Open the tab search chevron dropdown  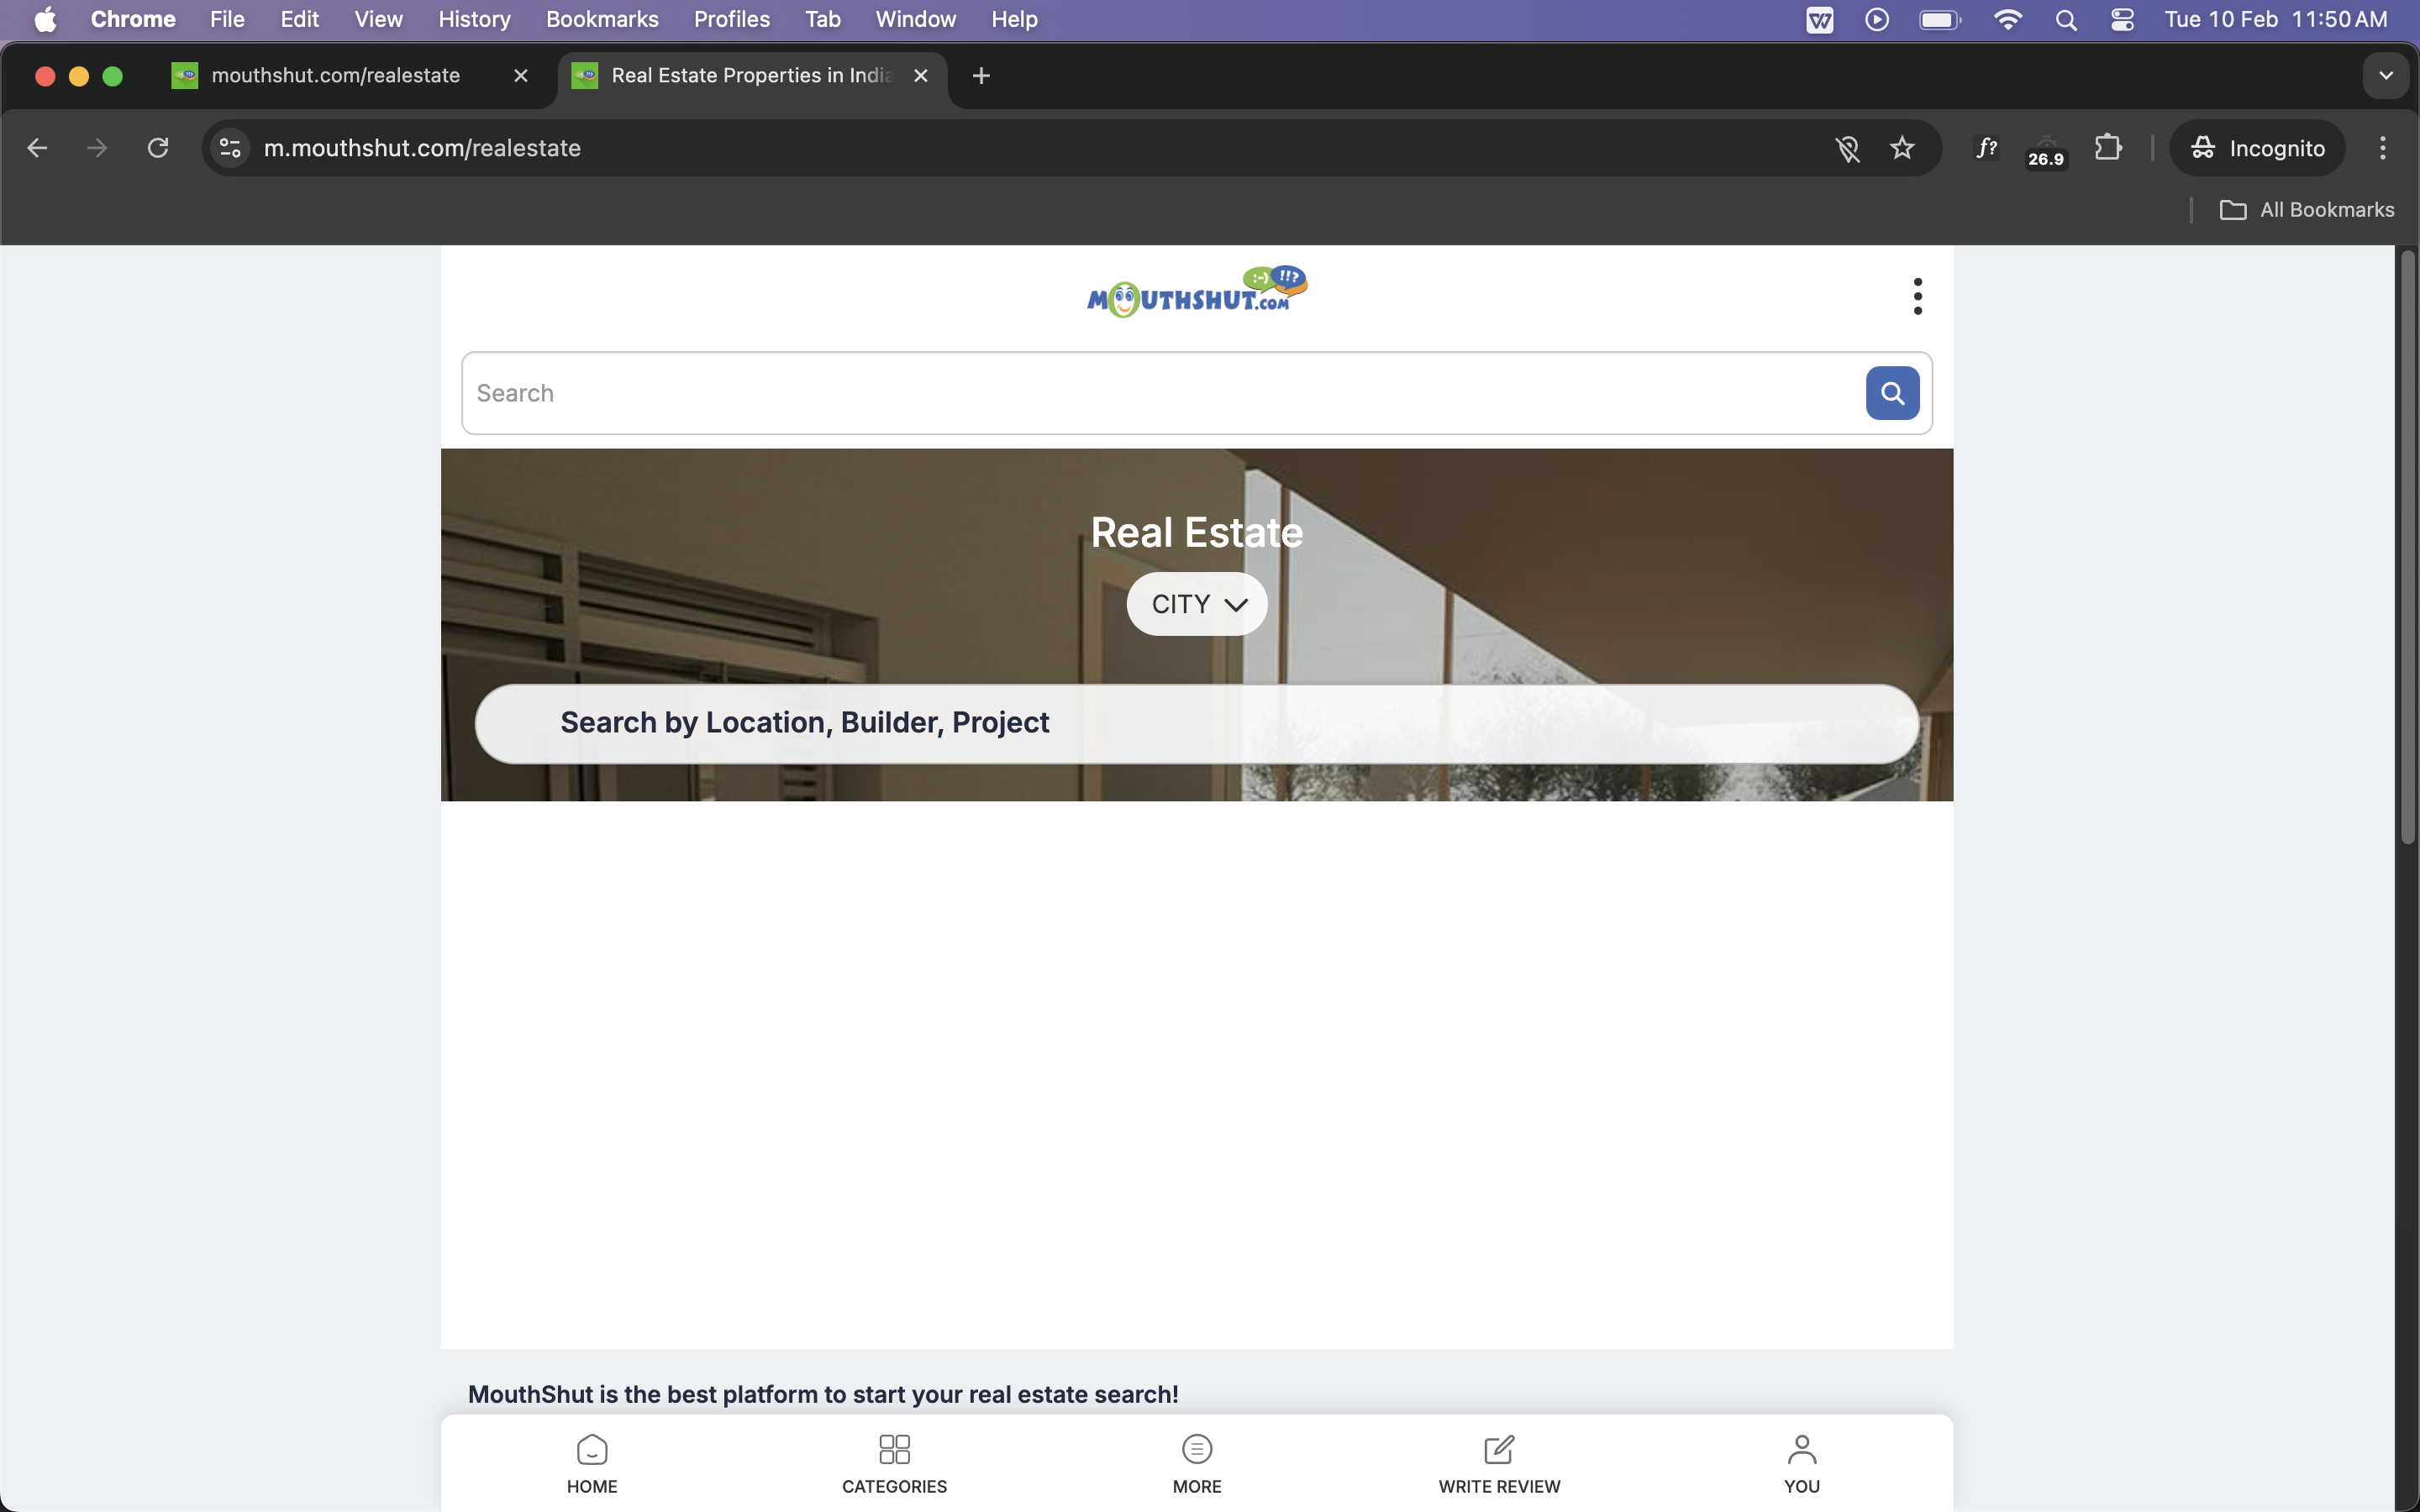pyautogui.click(x=2385, y=76)
